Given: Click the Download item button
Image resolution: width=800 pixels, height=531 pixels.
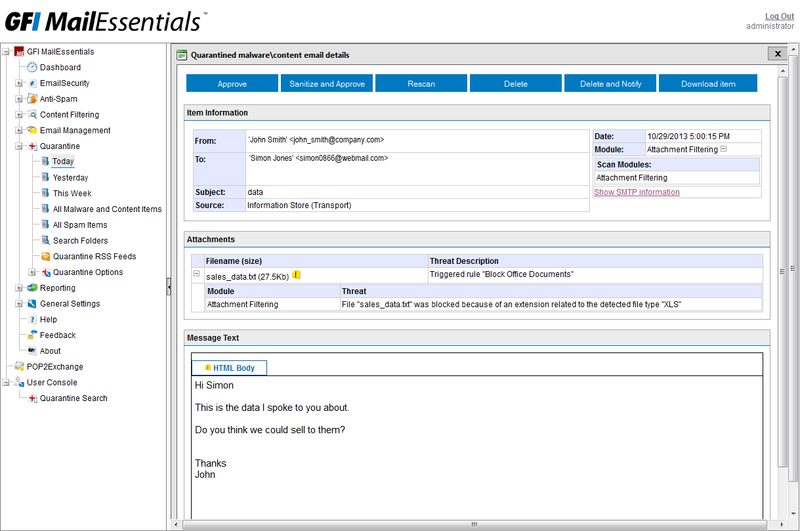Looking at the screenshot, I should pyautogui.click(x=708, y=84).
